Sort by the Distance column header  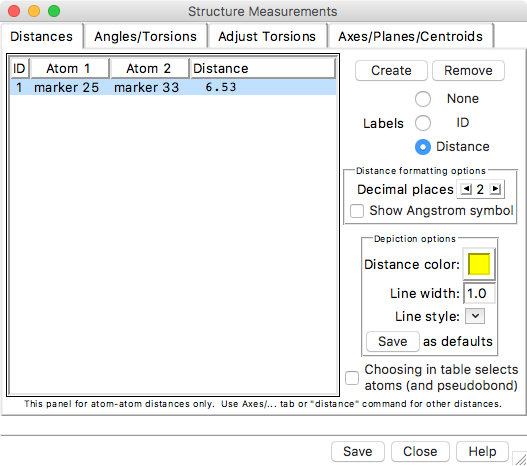tap(263, 69)
